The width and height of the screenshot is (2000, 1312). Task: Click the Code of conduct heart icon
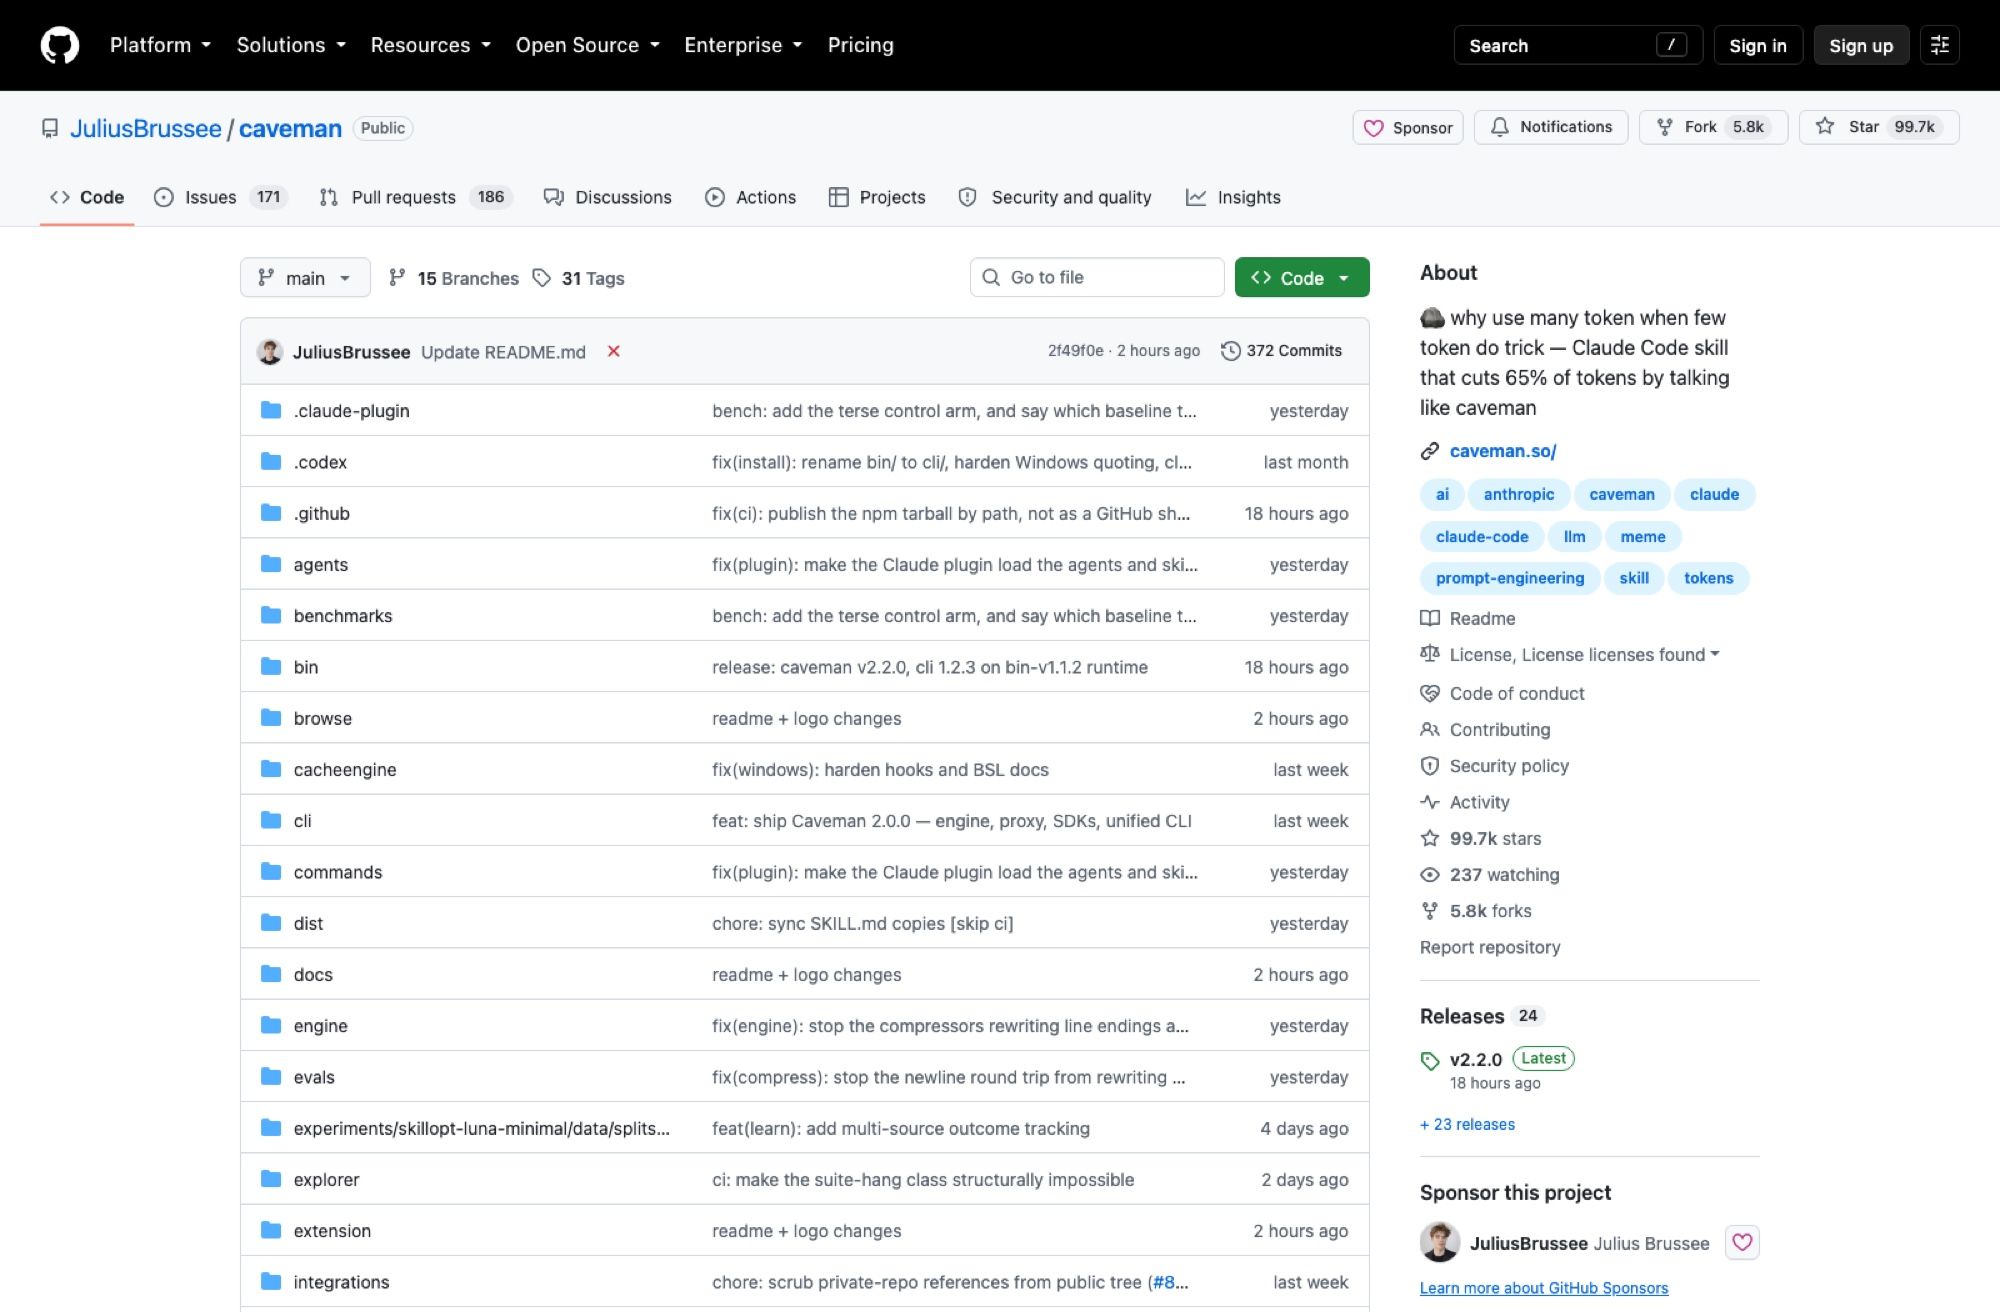pos(1430,693)
